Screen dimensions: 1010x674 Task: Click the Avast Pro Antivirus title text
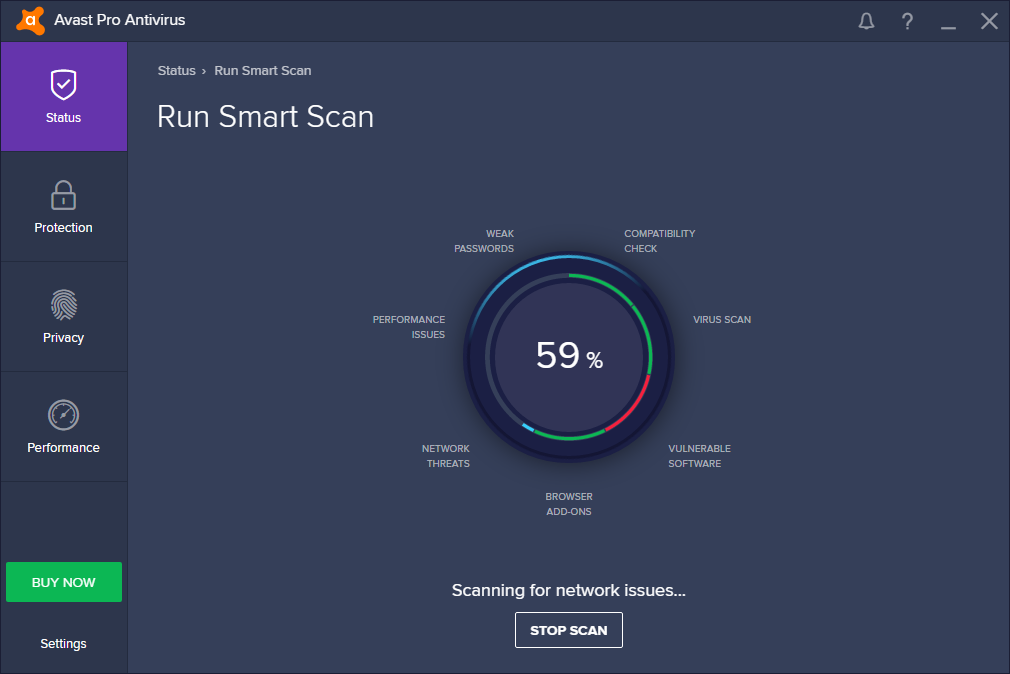coord(120,20)
